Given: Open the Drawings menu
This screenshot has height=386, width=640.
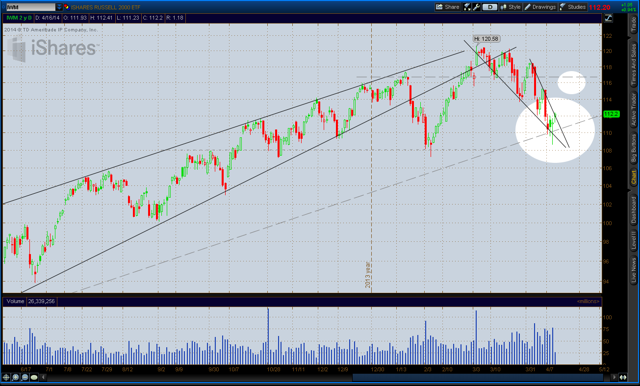Looking at the screenshot, I should [x=540, y=7].
